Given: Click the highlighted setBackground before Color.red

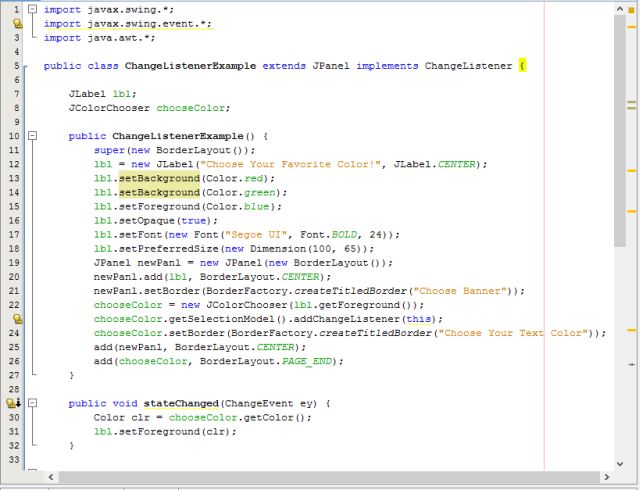Looking at the screenshot, I should [159, 178].
